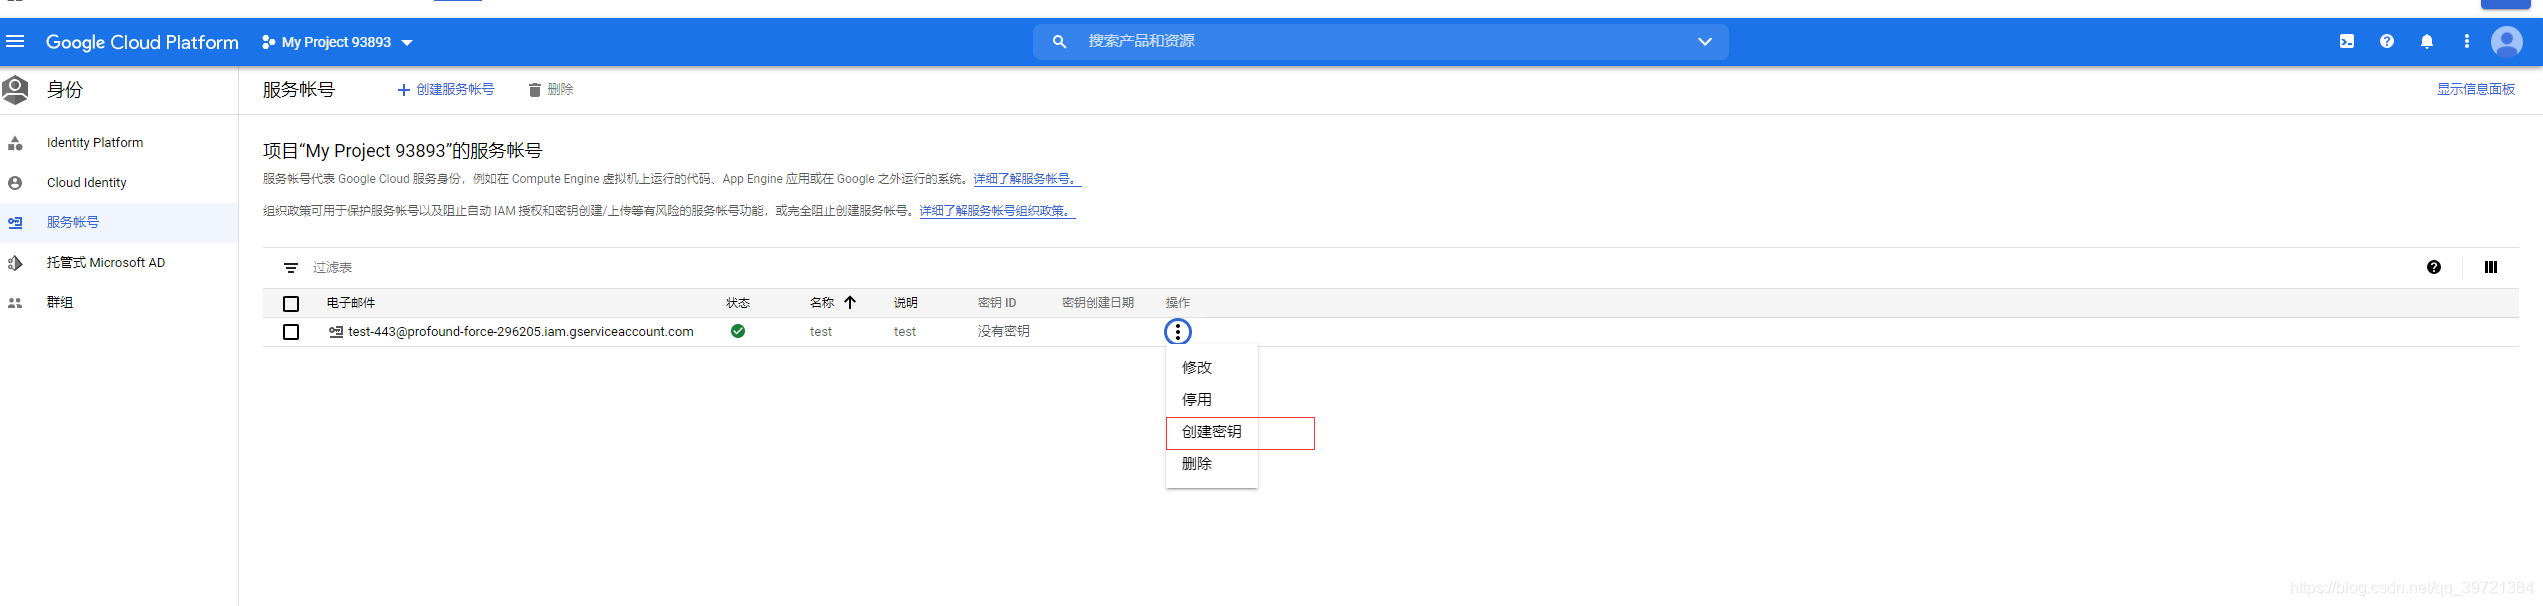
Task: Click the 名称 cell value test
Action: click(x=821, y=332)
